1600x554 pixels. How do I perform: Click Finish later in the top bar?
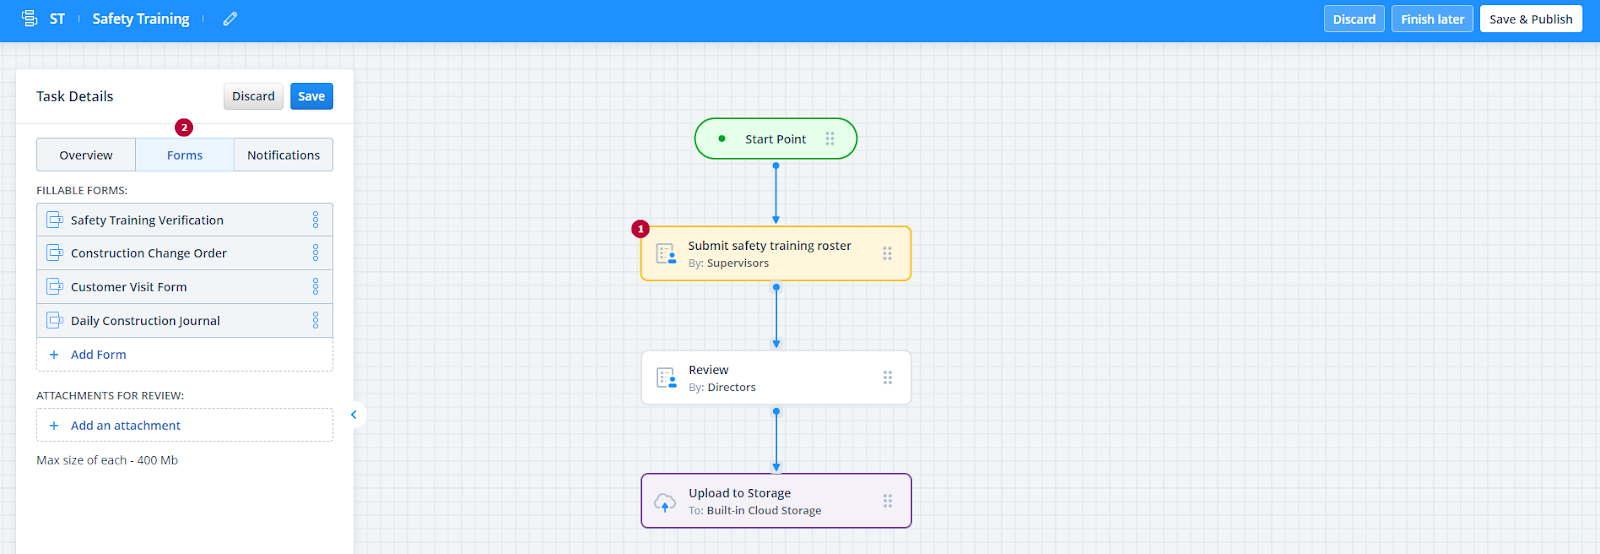pos(1431,19)
